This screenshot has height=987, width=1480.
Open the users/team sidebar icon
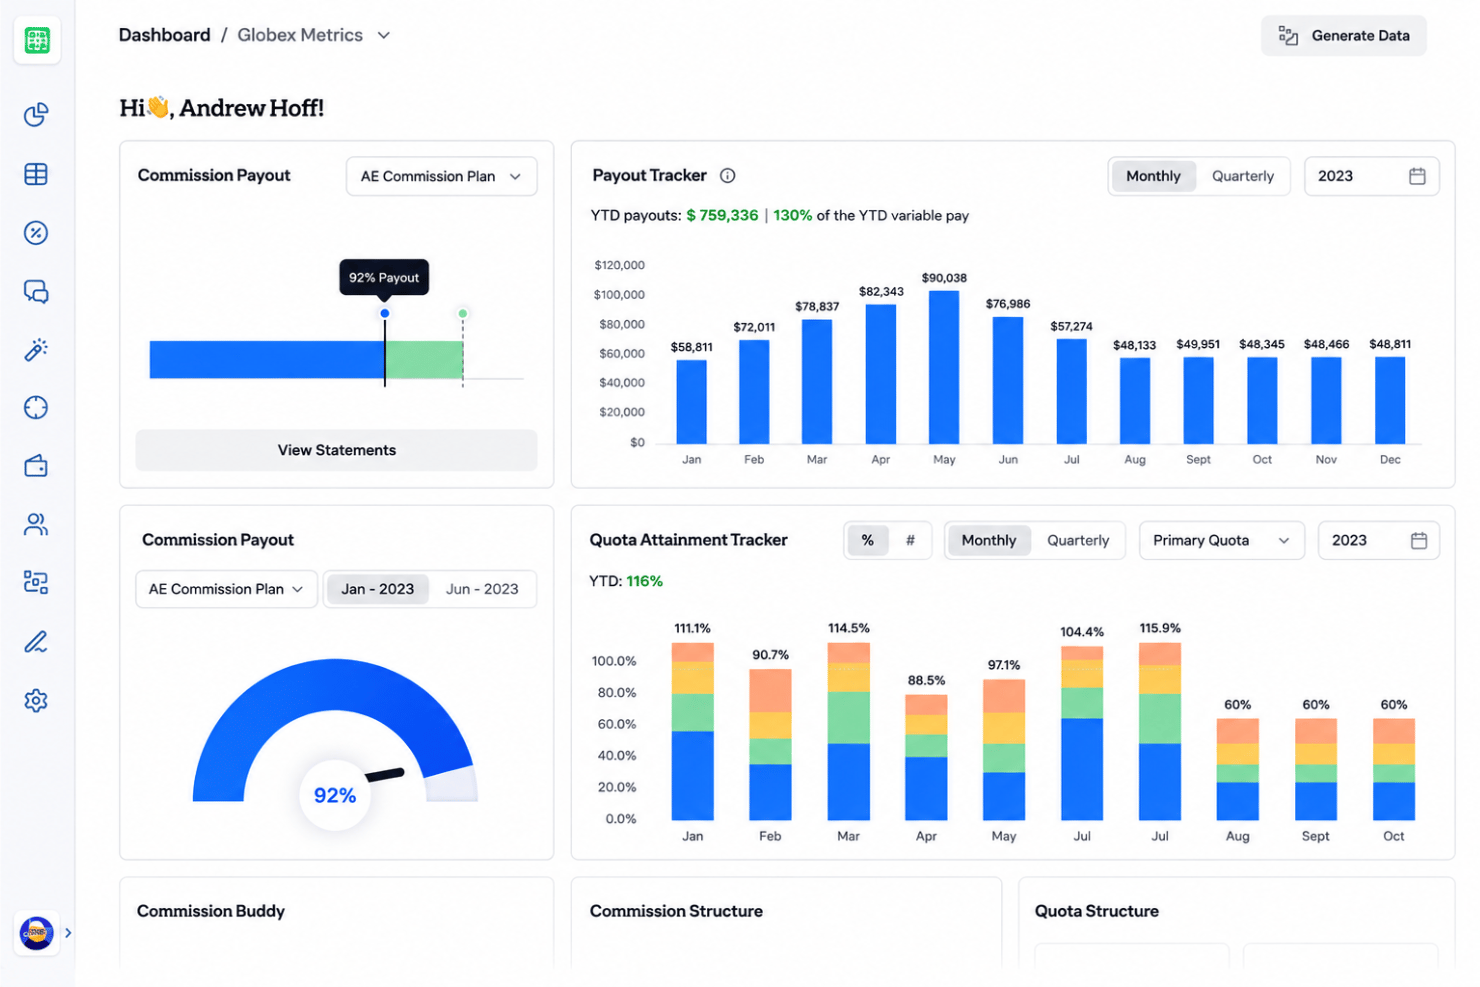(36, 524)
